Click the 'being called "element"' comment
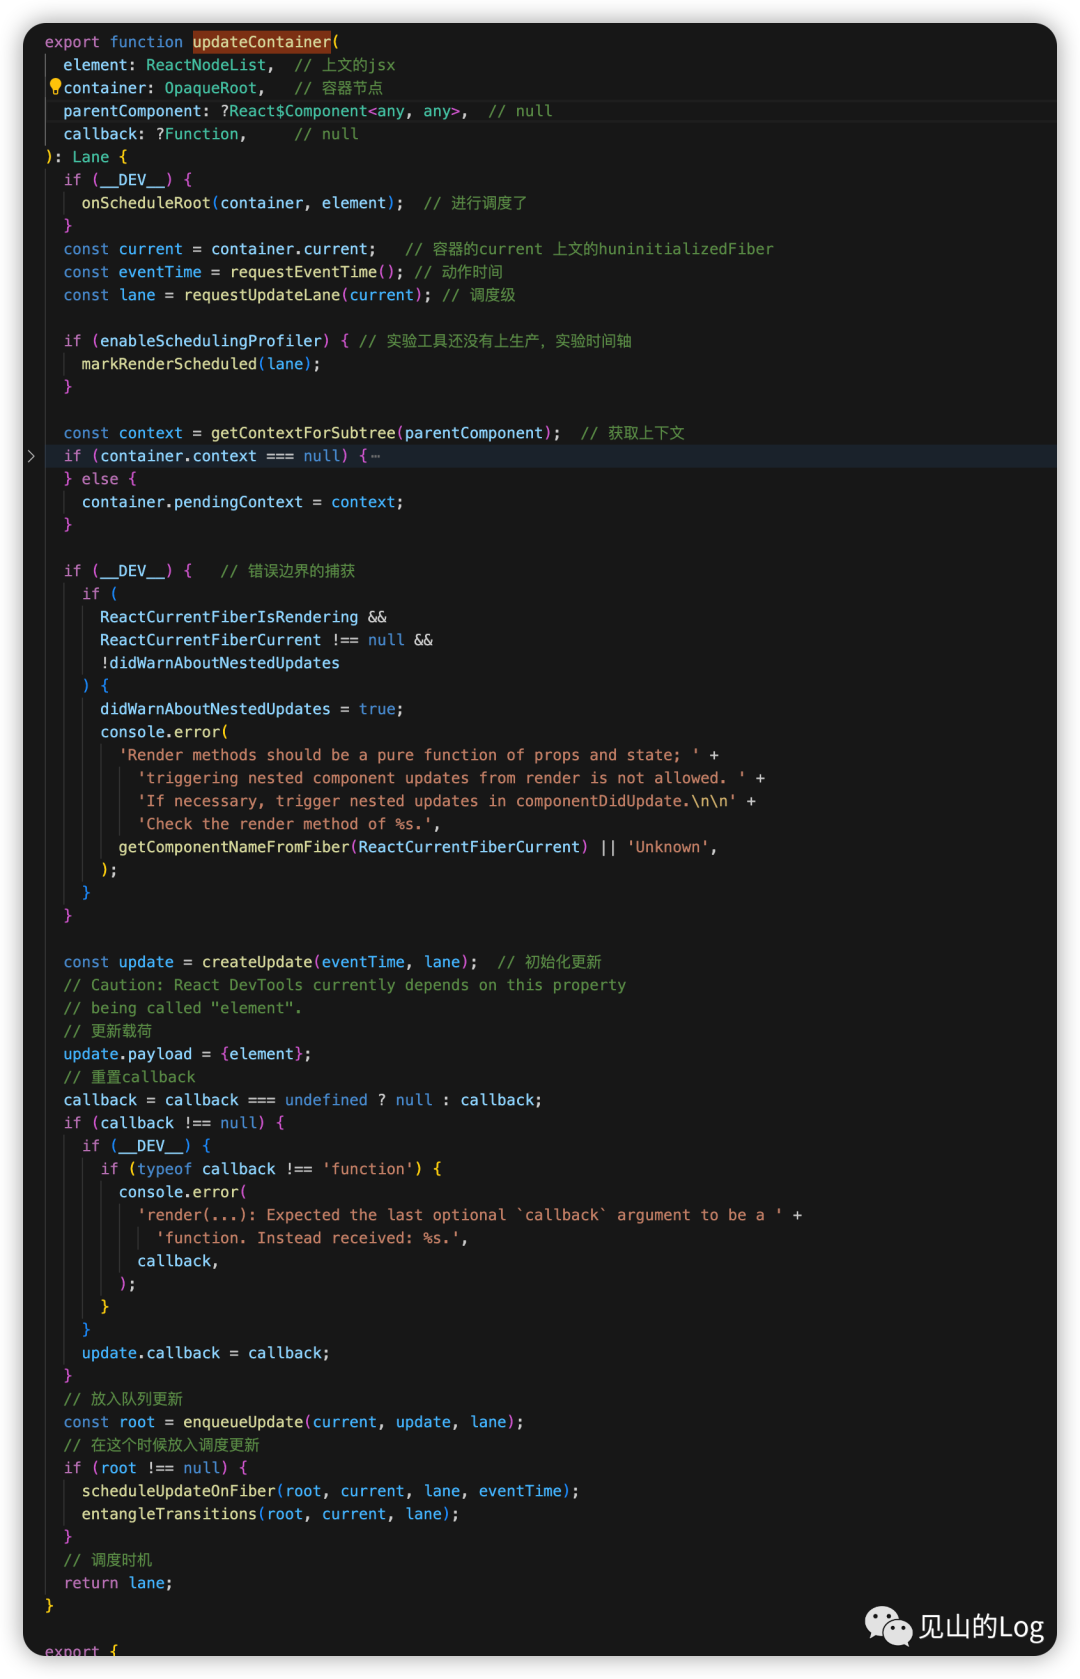This screenshot has width=1080, height=1679. [x=183, y=1008]
